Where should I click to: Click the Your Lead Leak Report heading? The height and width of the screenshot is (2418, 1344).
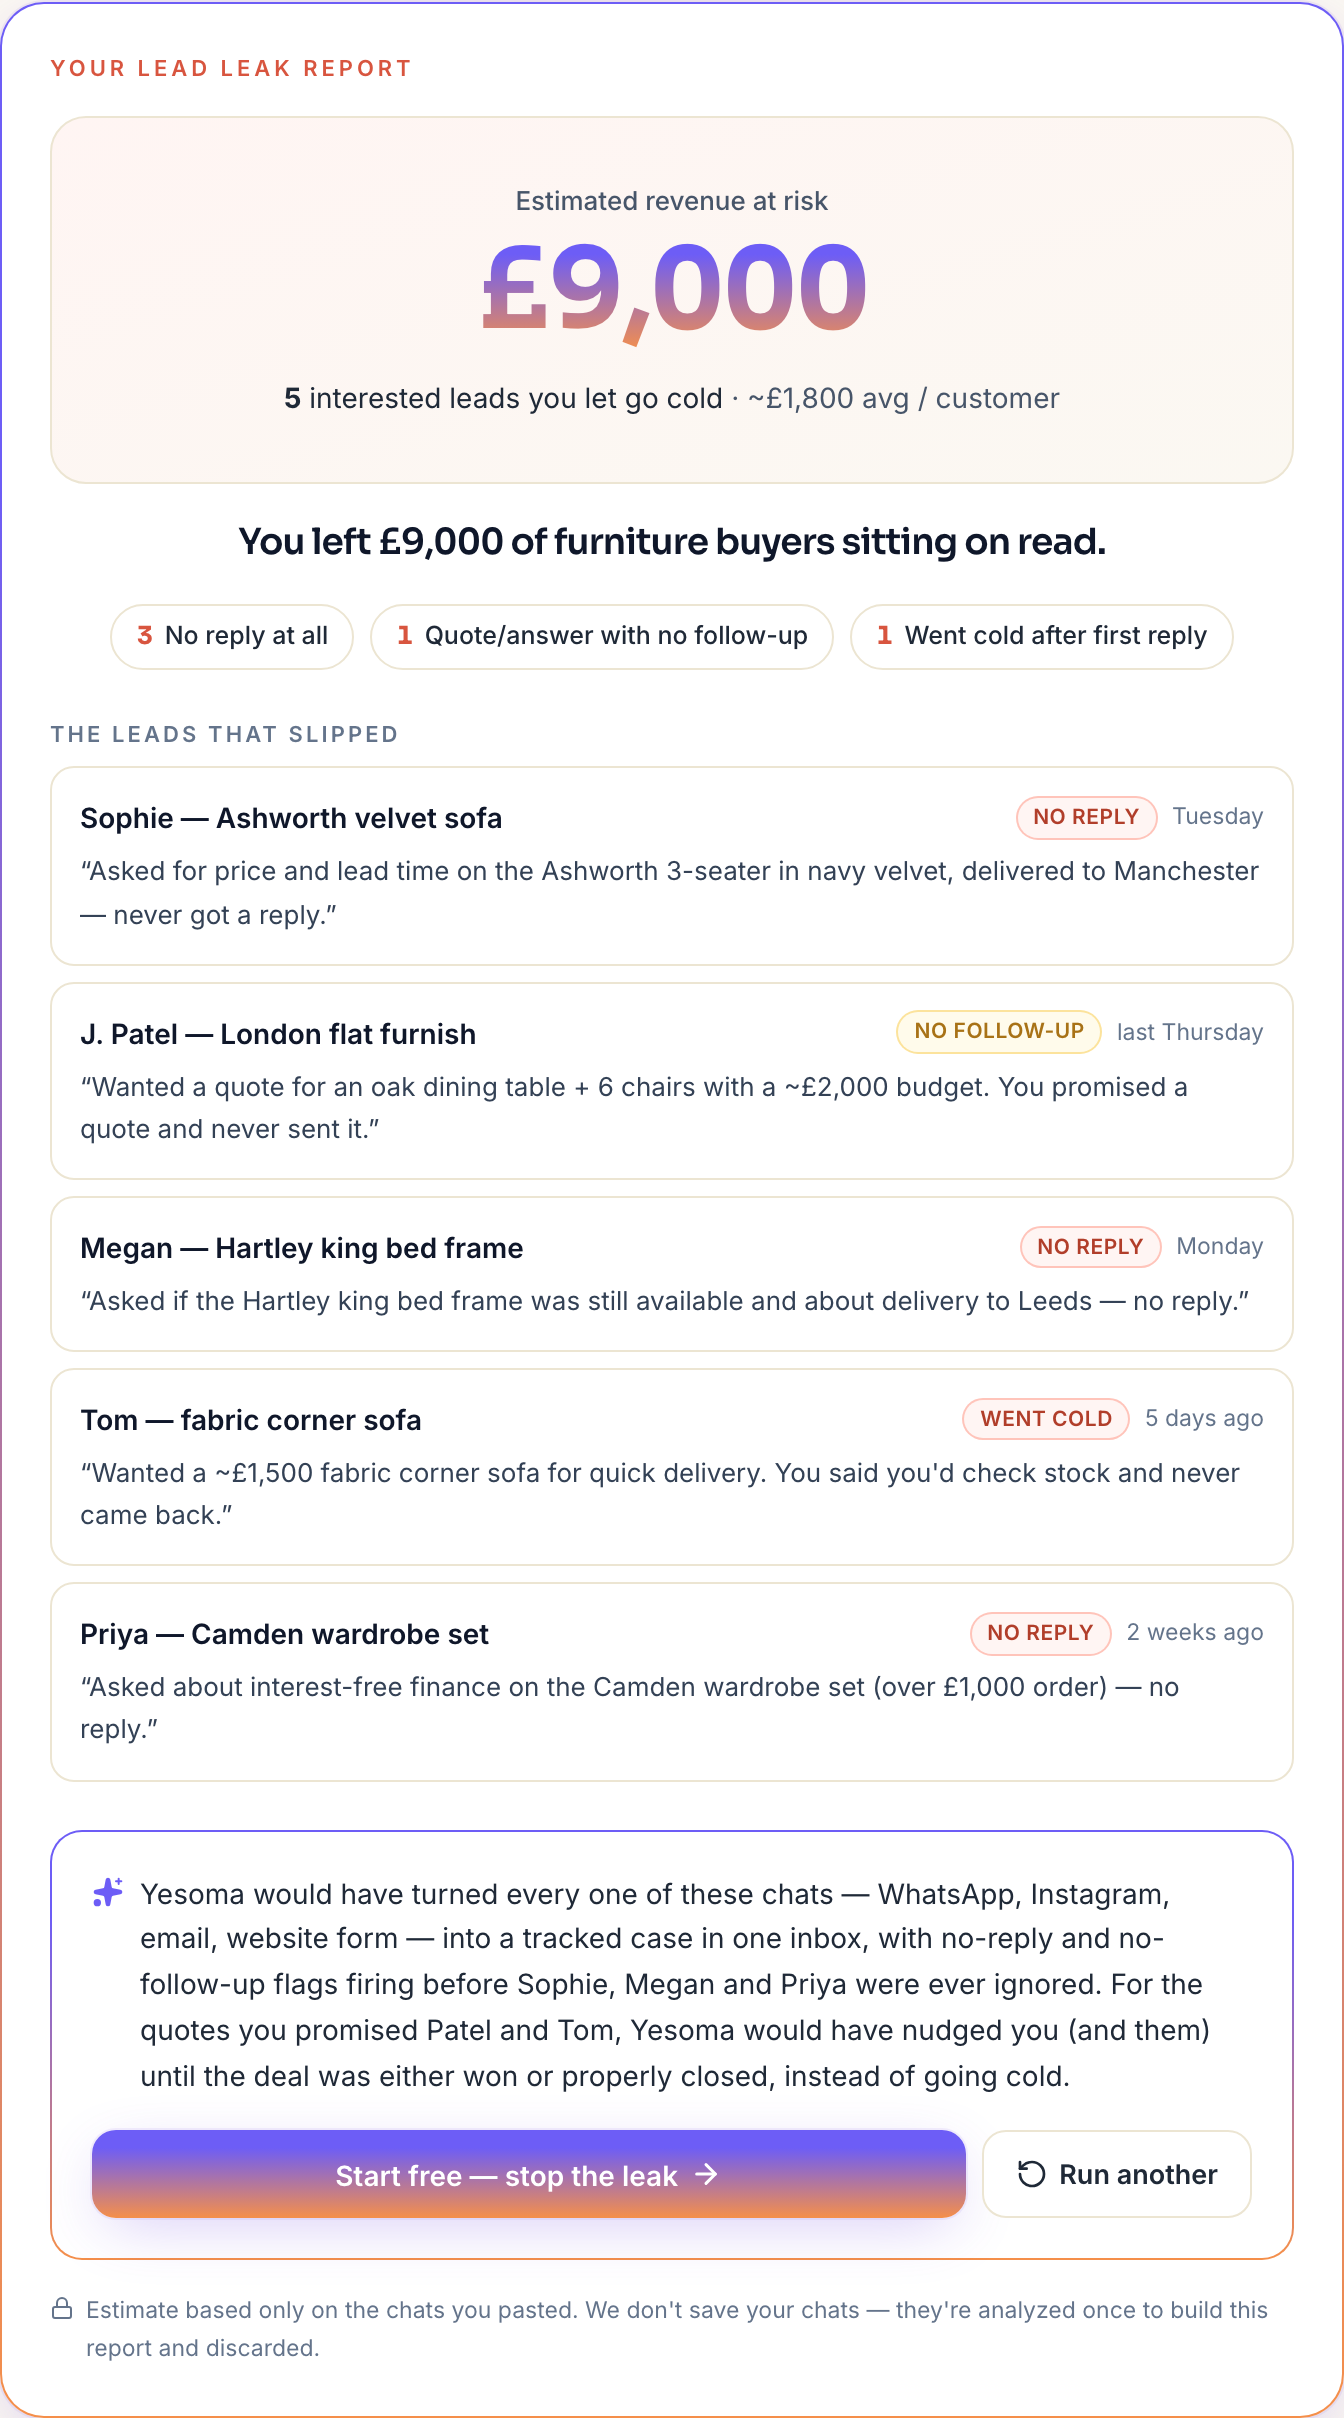click(231, 68)
